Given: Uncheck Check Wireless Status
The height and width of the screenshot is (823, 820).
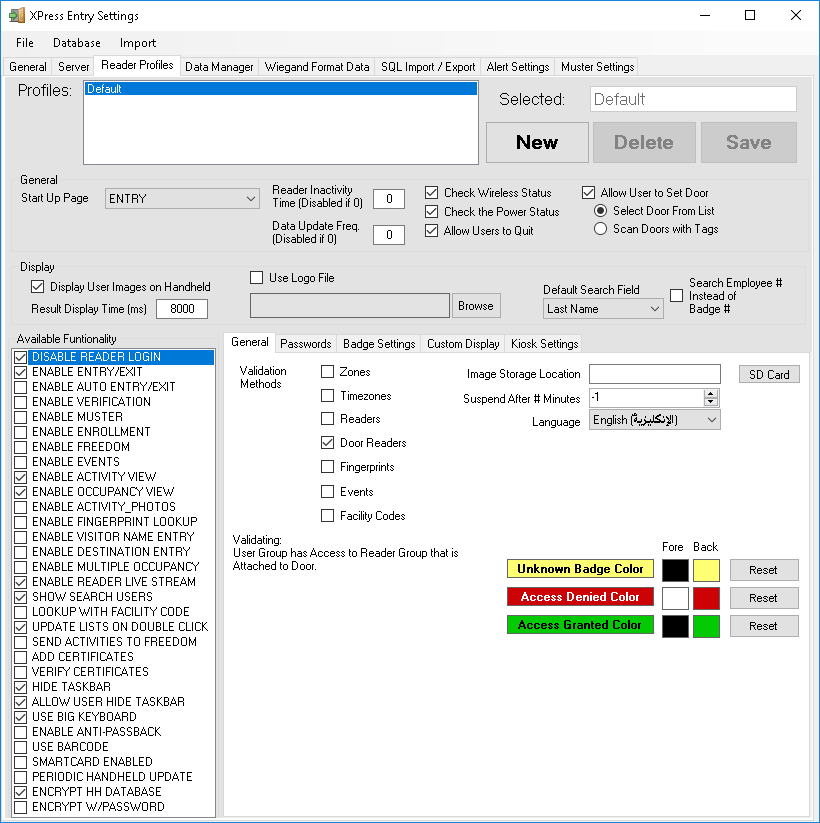Looking at the screenshot, I should click(432, 193).
